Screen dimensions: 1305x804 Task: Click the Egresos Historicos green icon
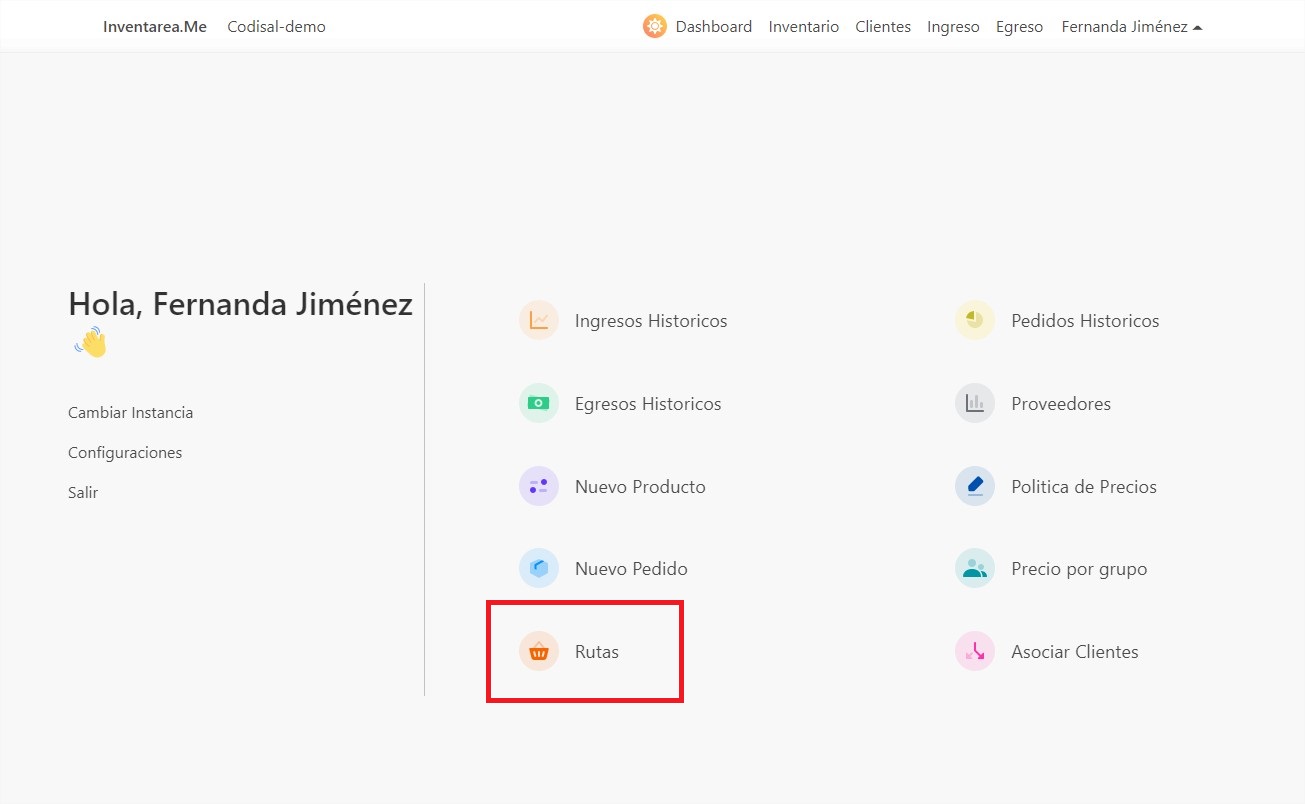click(x=539, y=403)
